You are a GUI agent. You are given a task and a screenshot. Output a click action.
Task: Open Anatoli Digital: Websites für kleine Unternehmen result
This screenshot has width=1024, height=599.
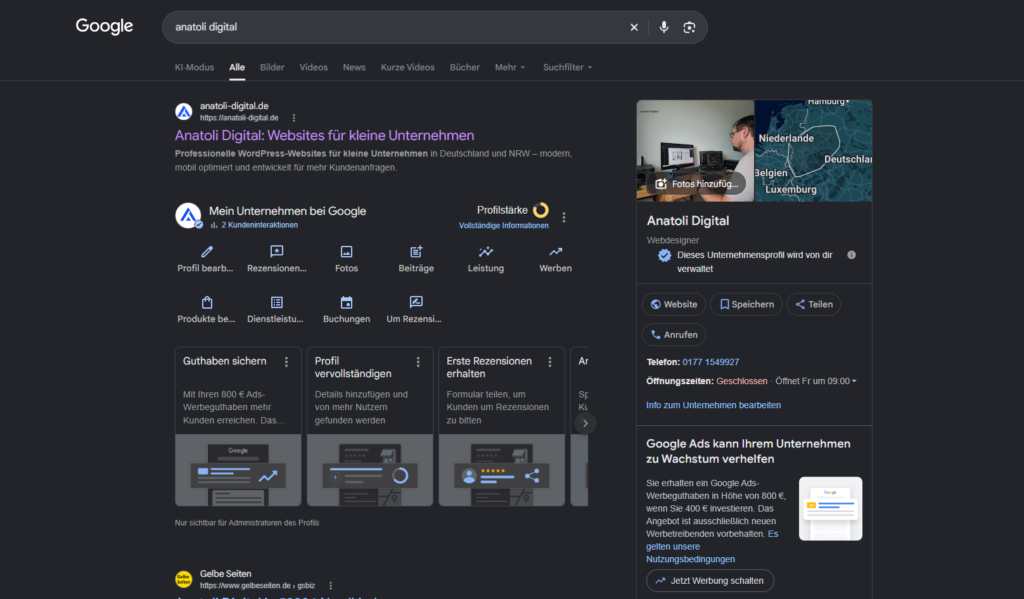(x=324, y=135)
